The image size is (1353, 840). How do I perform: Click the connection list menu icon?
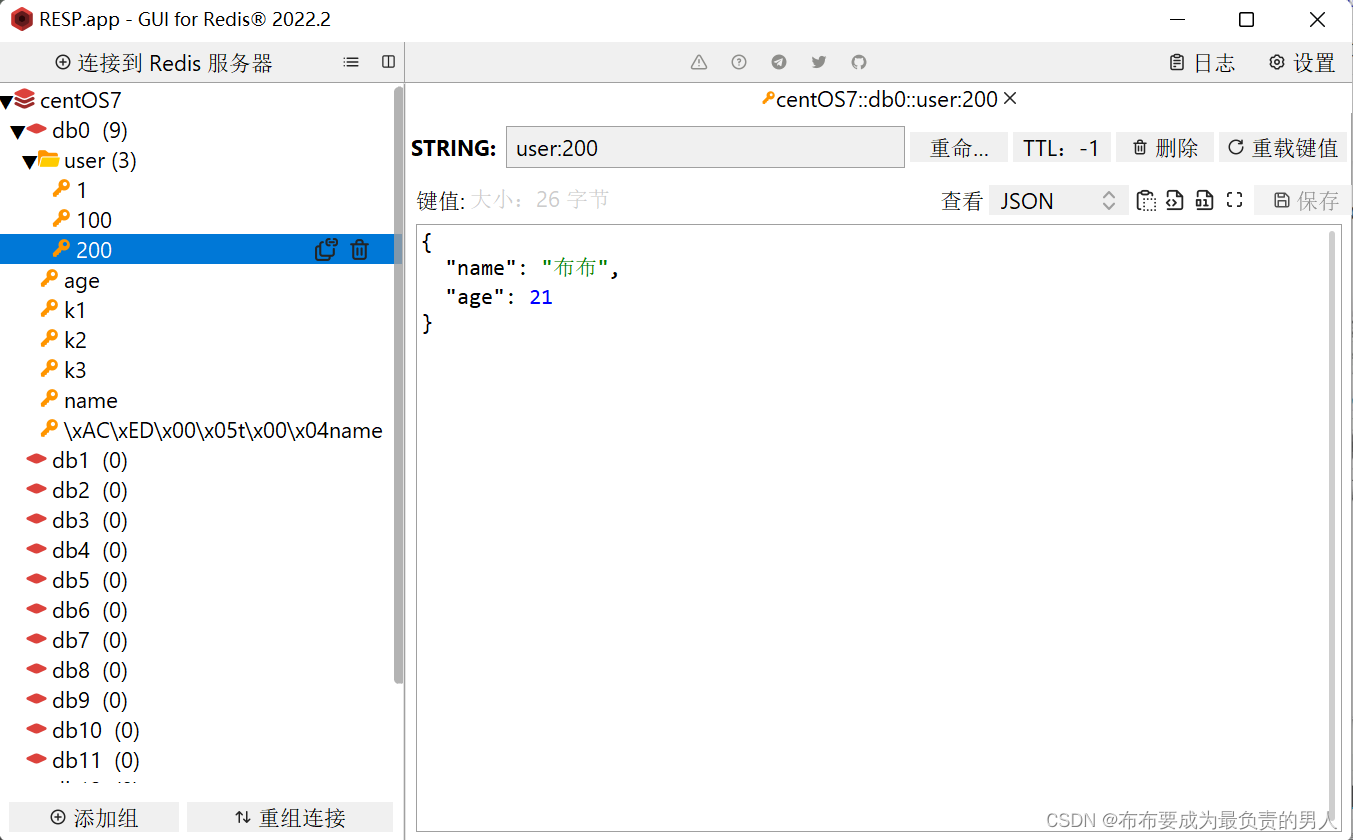351,62
